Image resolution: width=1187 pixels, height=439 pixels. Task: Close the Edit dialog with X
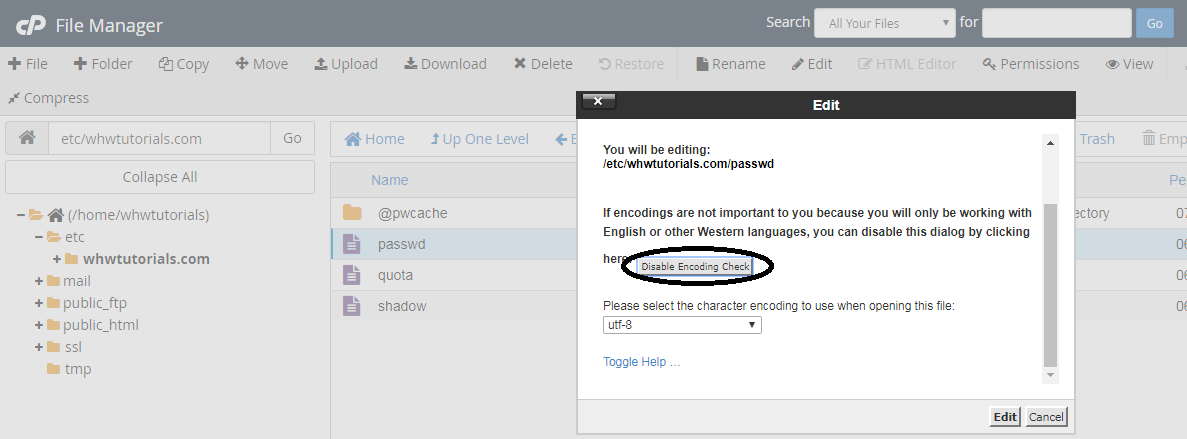599,101
